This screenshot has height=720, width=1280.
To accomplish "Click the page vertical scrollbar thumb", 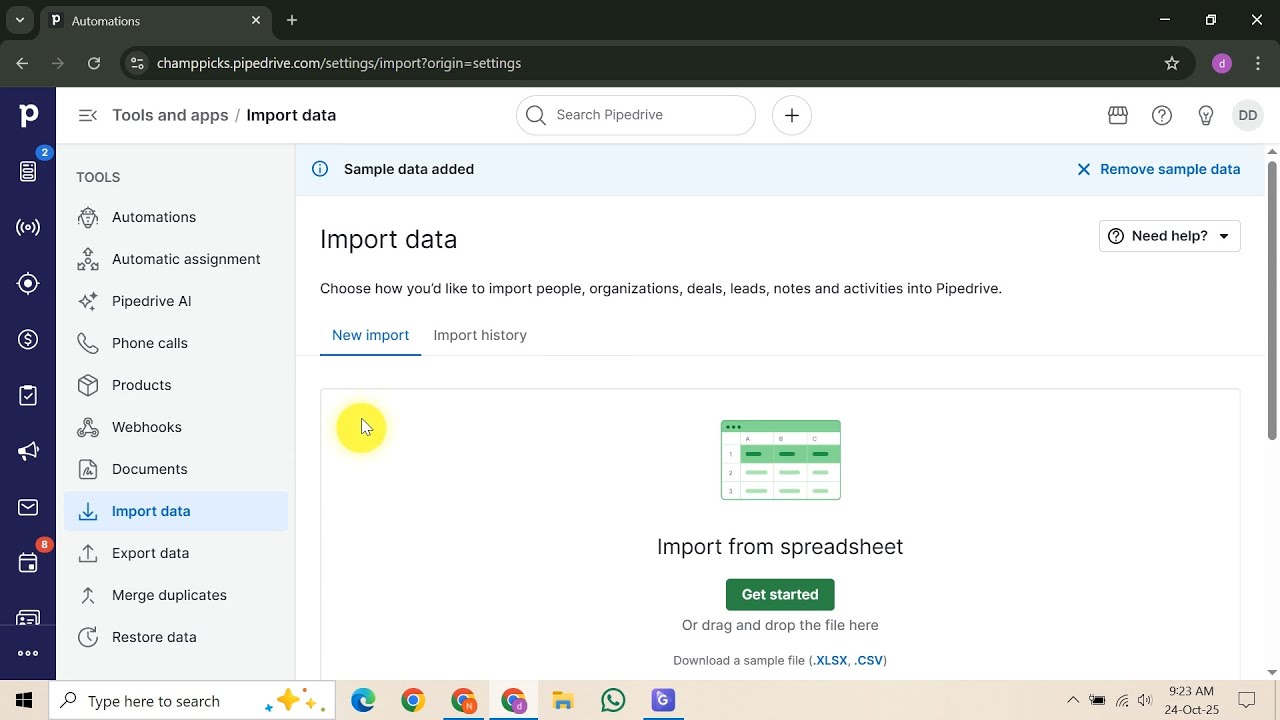I will pos(1272,300).
